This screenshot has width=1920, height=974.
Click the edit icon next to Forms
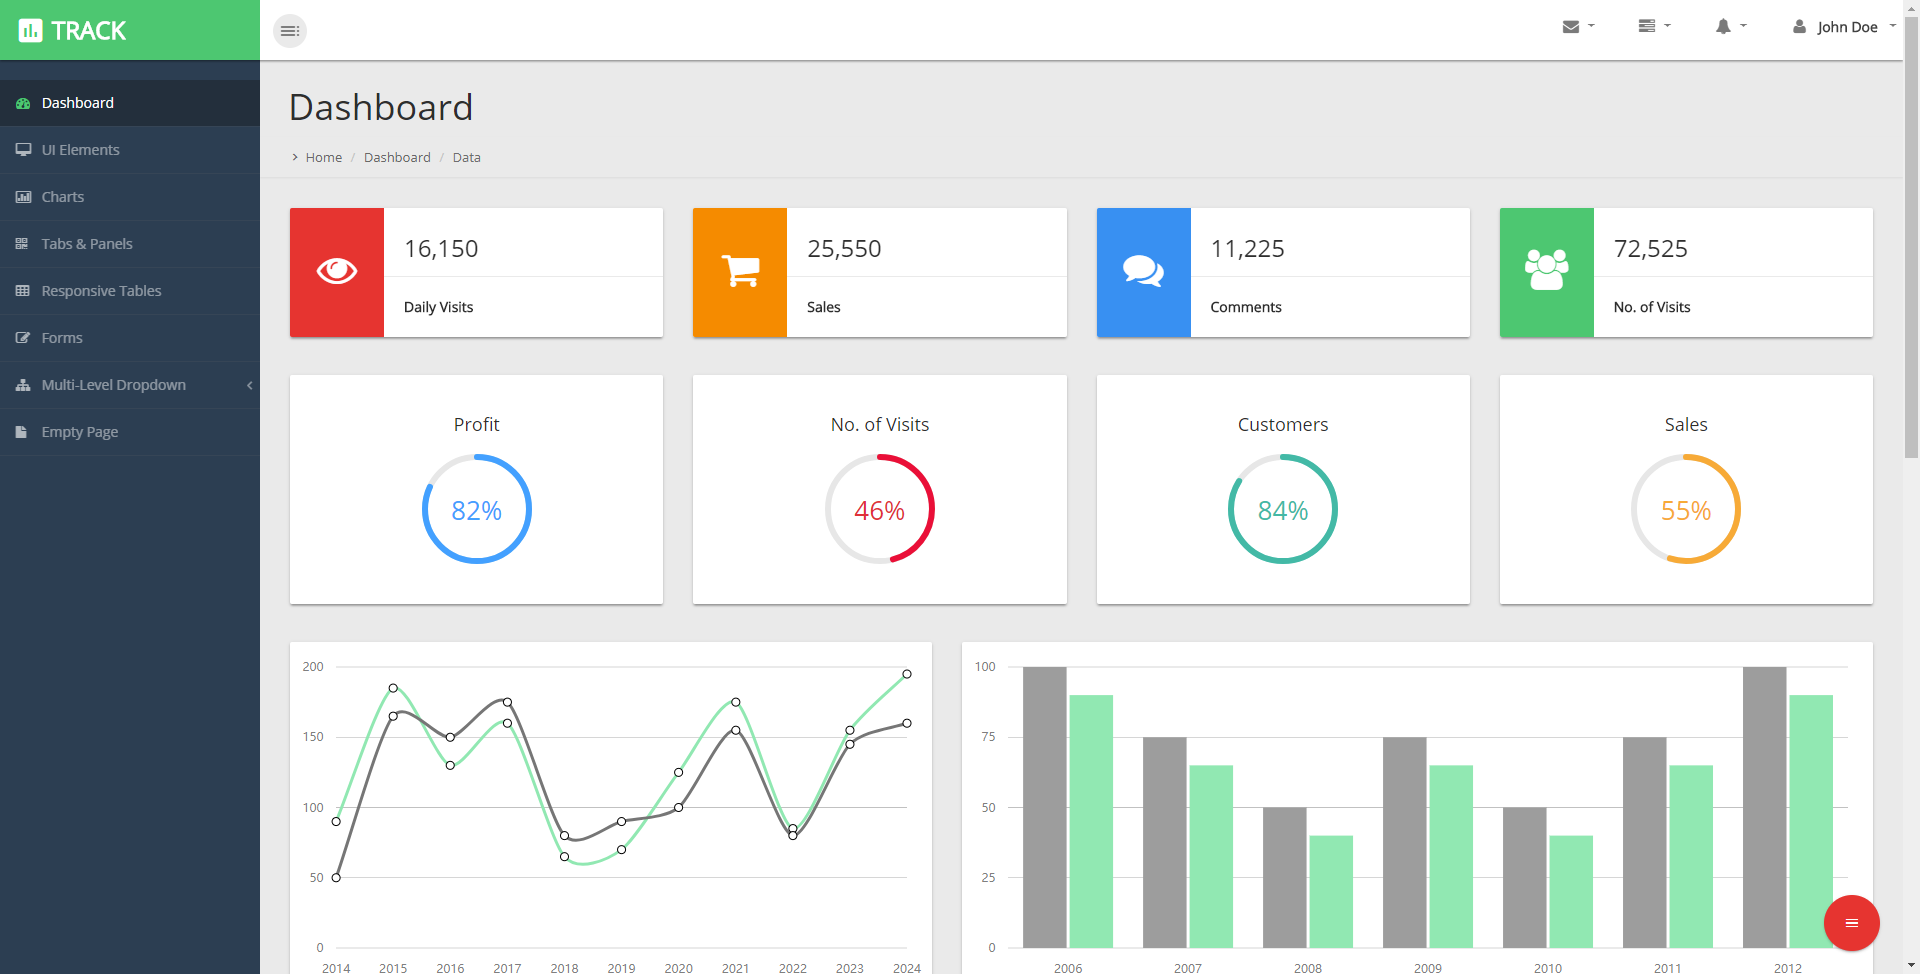(x=23, y=338)
